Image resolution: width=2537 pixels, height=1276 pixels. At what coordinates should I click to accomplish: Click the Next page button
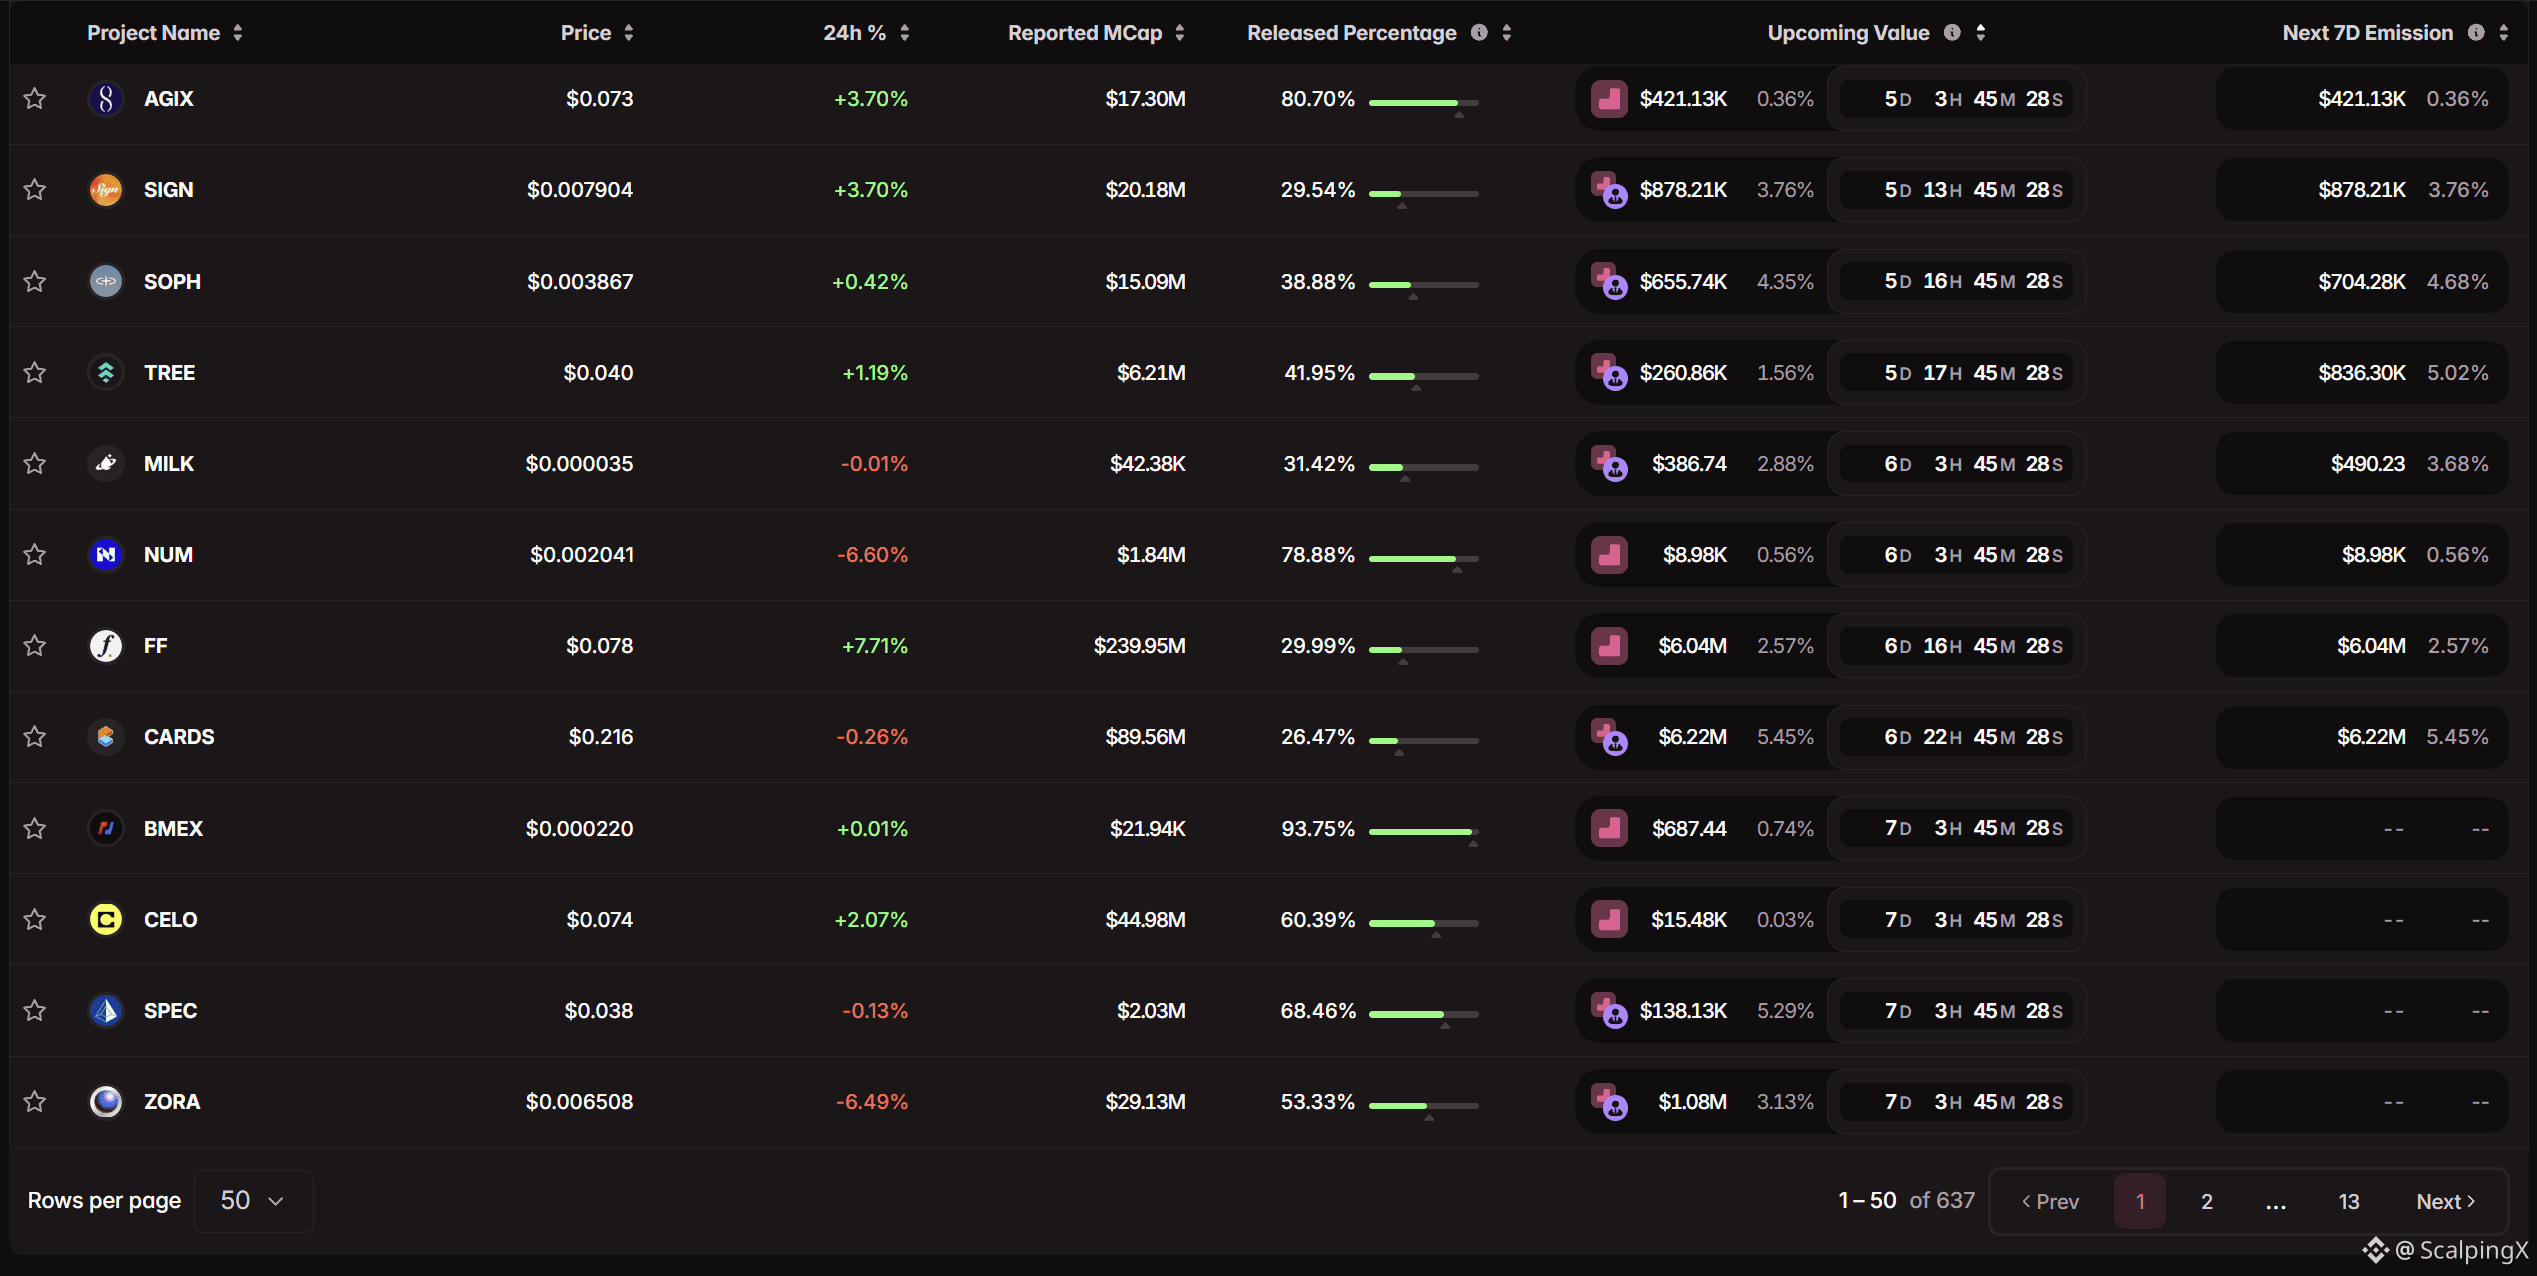pyautogui.click(x=2446, y=1202)
